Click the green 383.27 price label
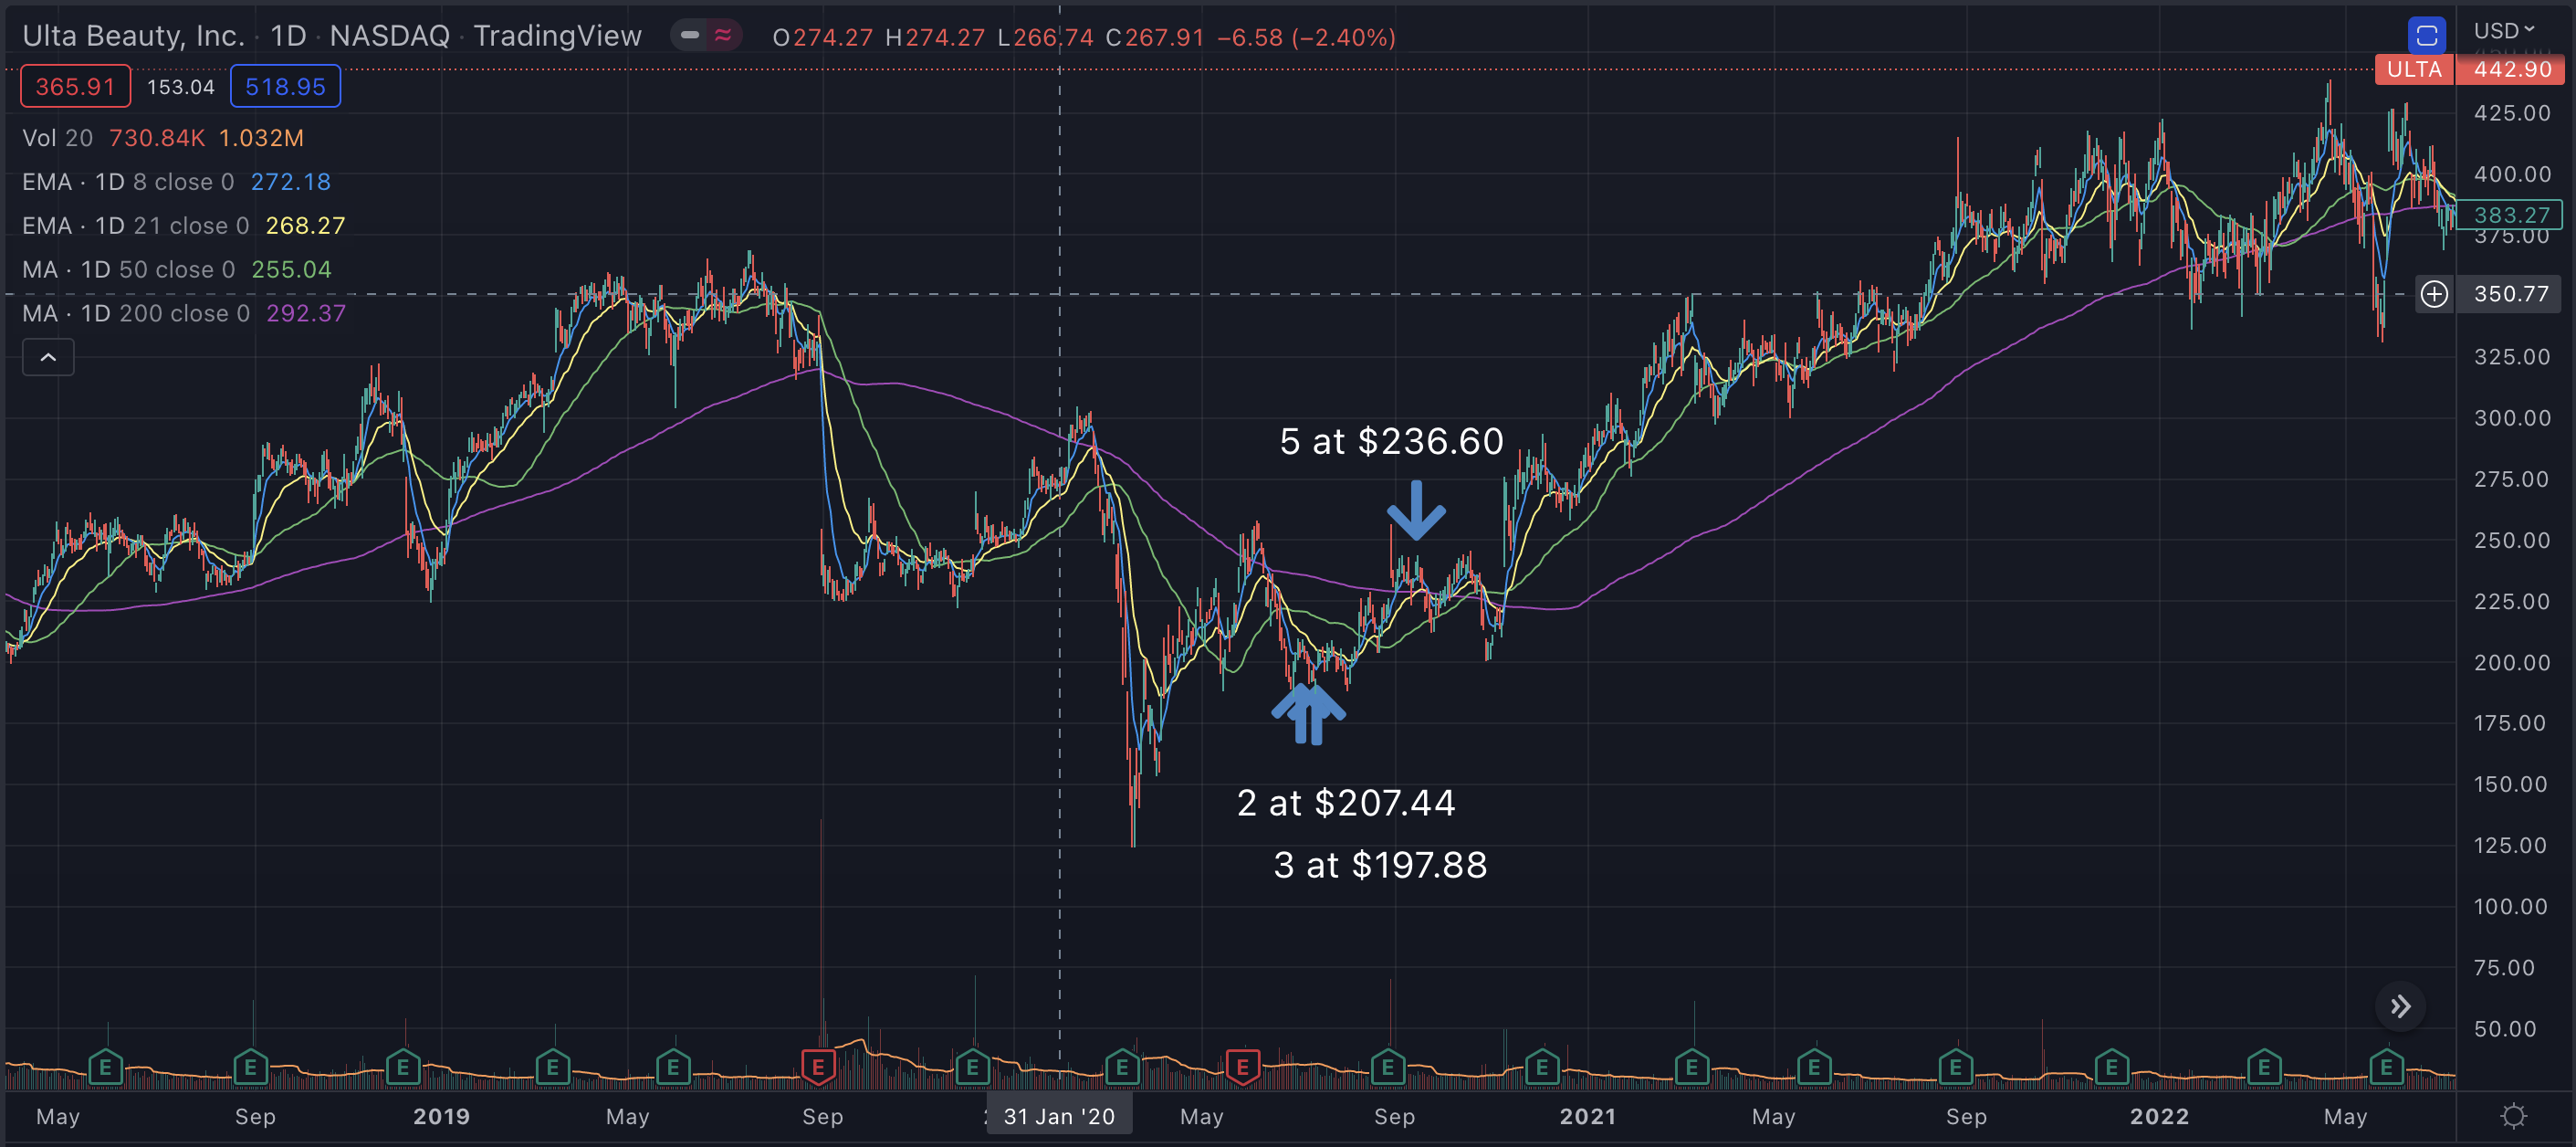Image resolution: width=2576 pixels, height=1147 pixels. 2511,214
